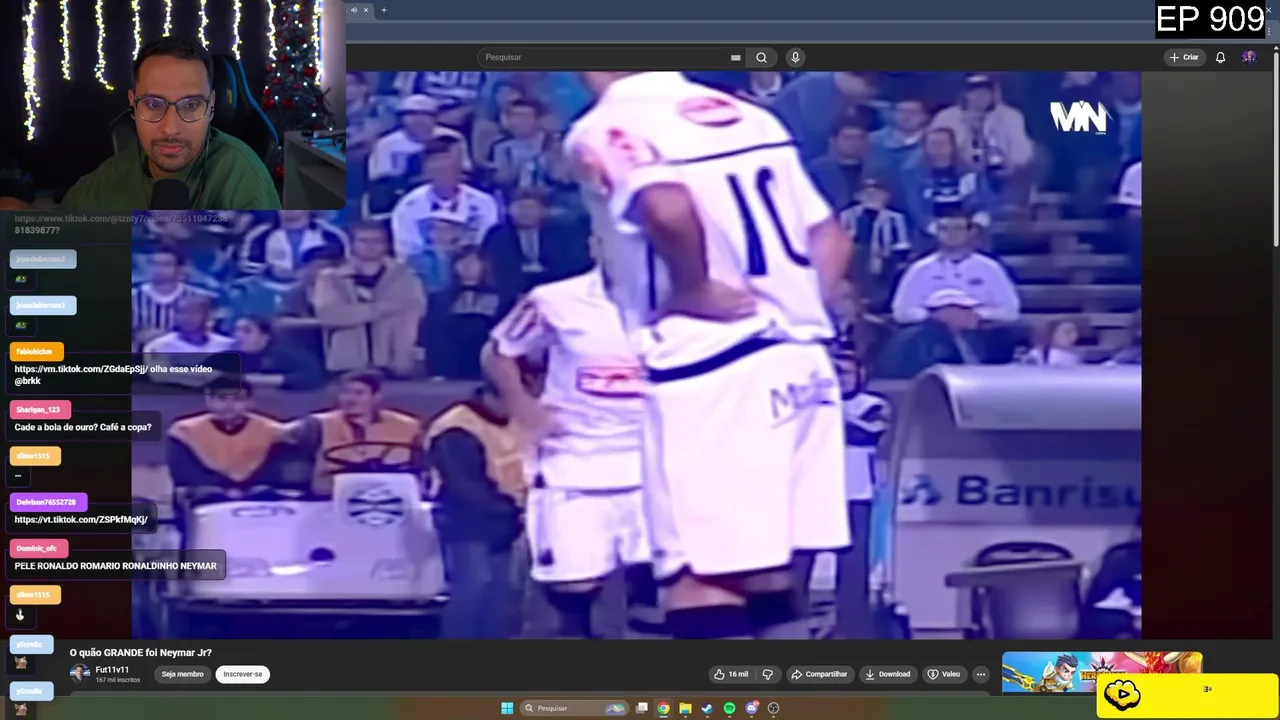
Task: Click the Deivison76552728 chat username
Action: pos(46,502)
